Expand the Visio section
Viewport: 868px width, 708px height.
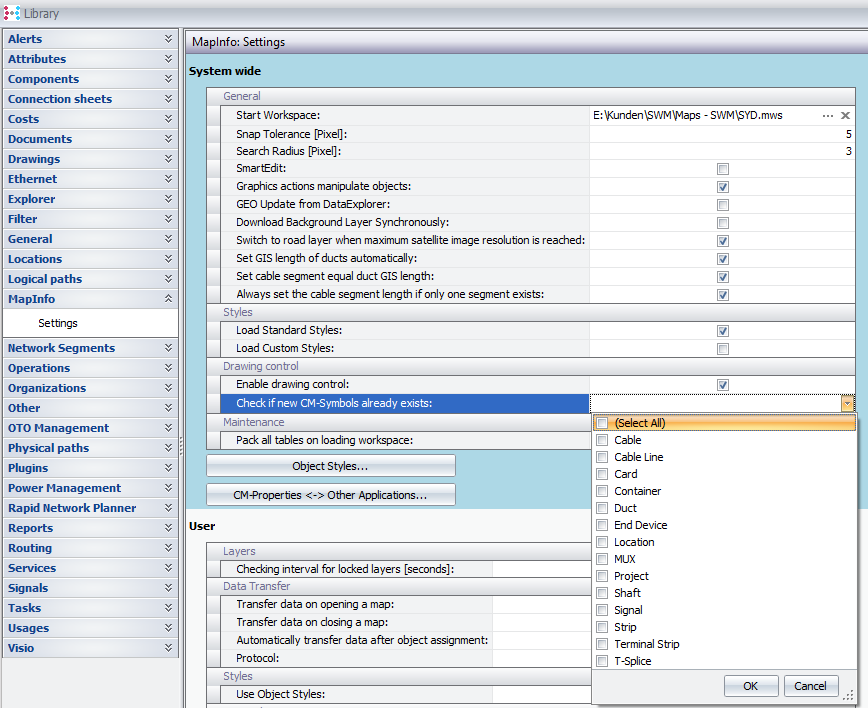[x=168, y=648]
